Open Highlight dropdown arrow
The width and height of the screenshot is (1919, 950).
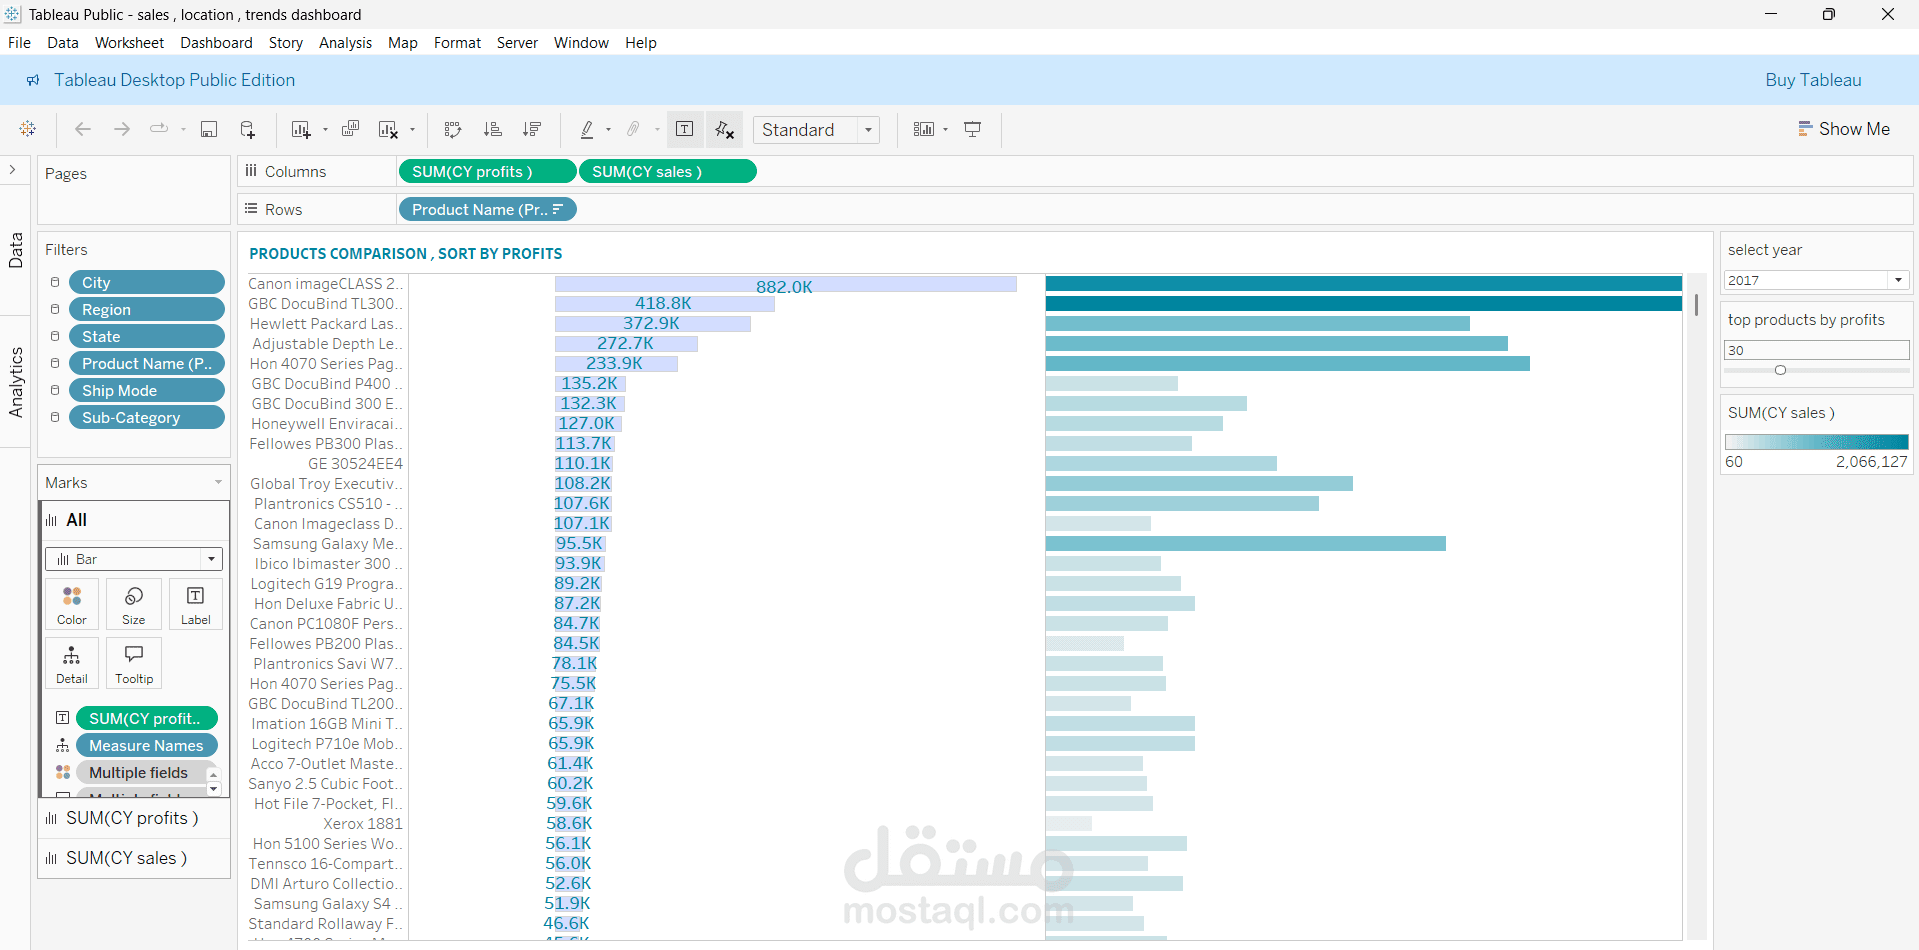(x=608, y=130)
